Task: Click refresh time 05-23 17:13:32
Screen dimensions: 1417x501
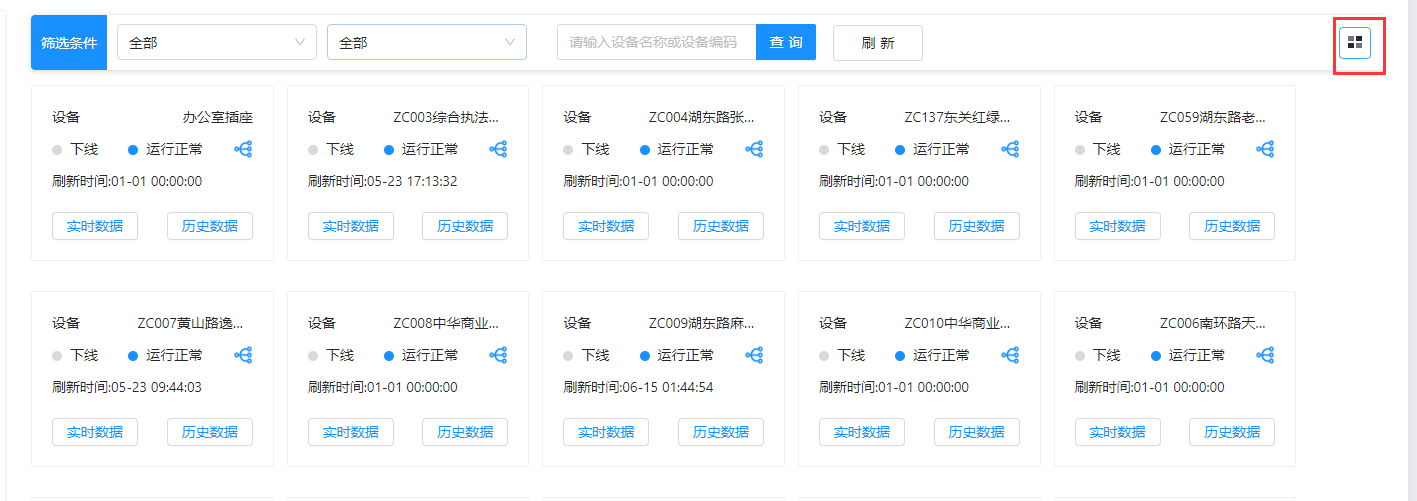Action: point(383,181)
